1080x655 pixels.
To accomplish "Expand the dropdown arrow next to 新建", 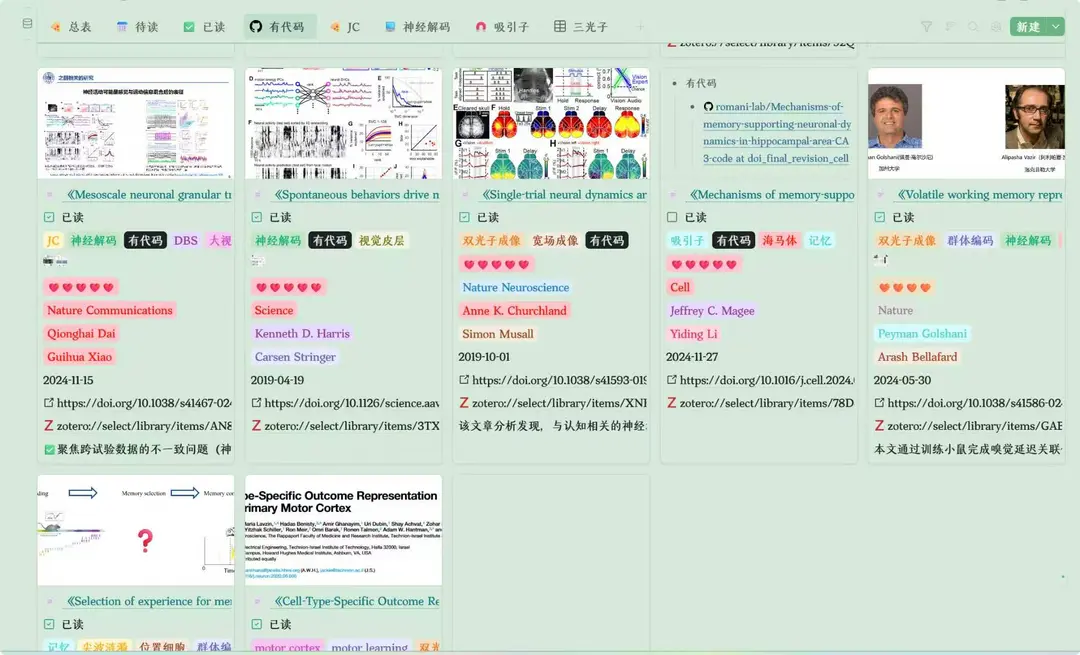I will click(1056, 27).
